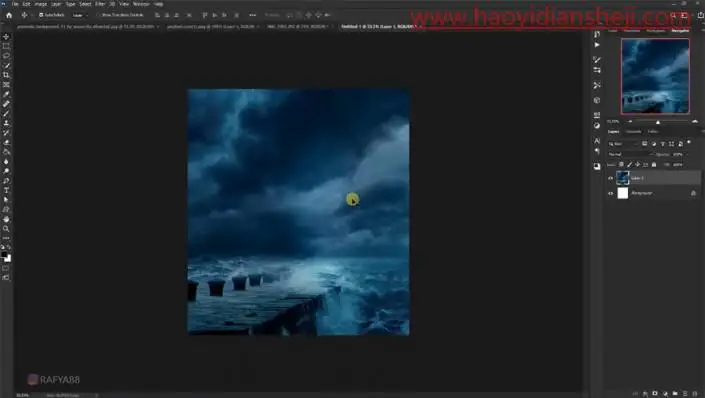Toggle lock image pixels brush icon

pos(629,165)
